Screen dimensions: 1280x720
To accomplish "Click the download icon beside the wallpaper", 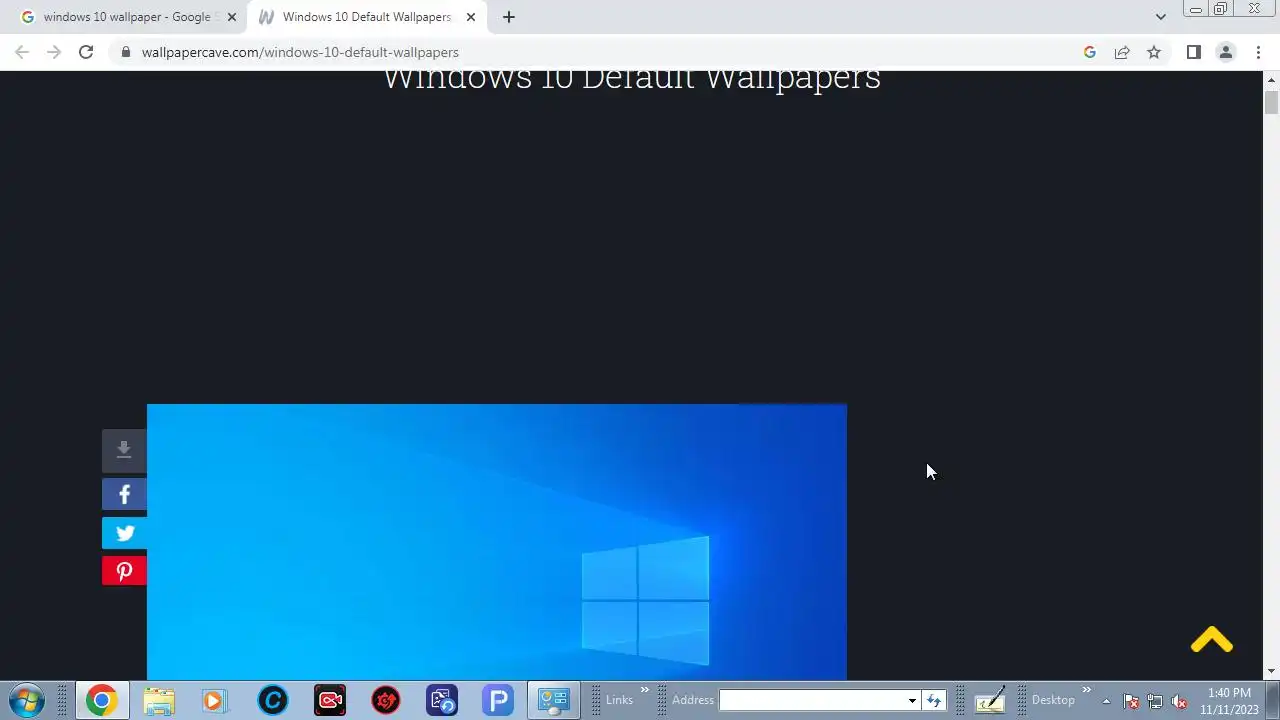I will tap(124, 451).
